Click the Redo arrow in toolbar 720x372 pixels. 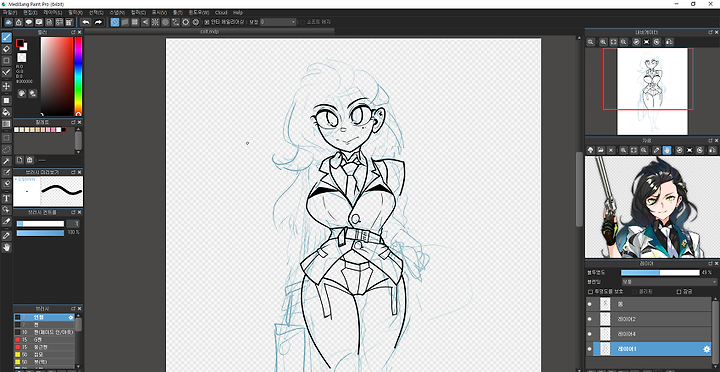pyautogui.click(x=98, y=22)
